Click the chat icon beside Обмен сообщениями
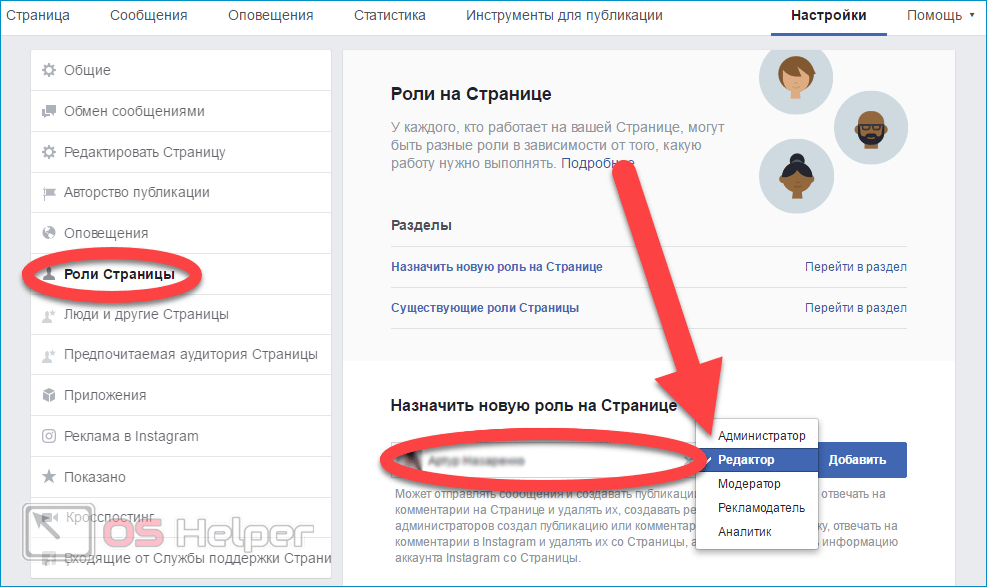 [48, 111]
